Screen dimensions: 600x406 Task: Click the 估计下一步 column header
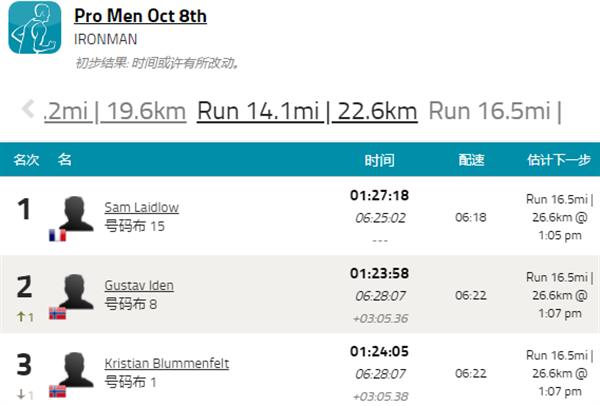click(x=559, y=160)
